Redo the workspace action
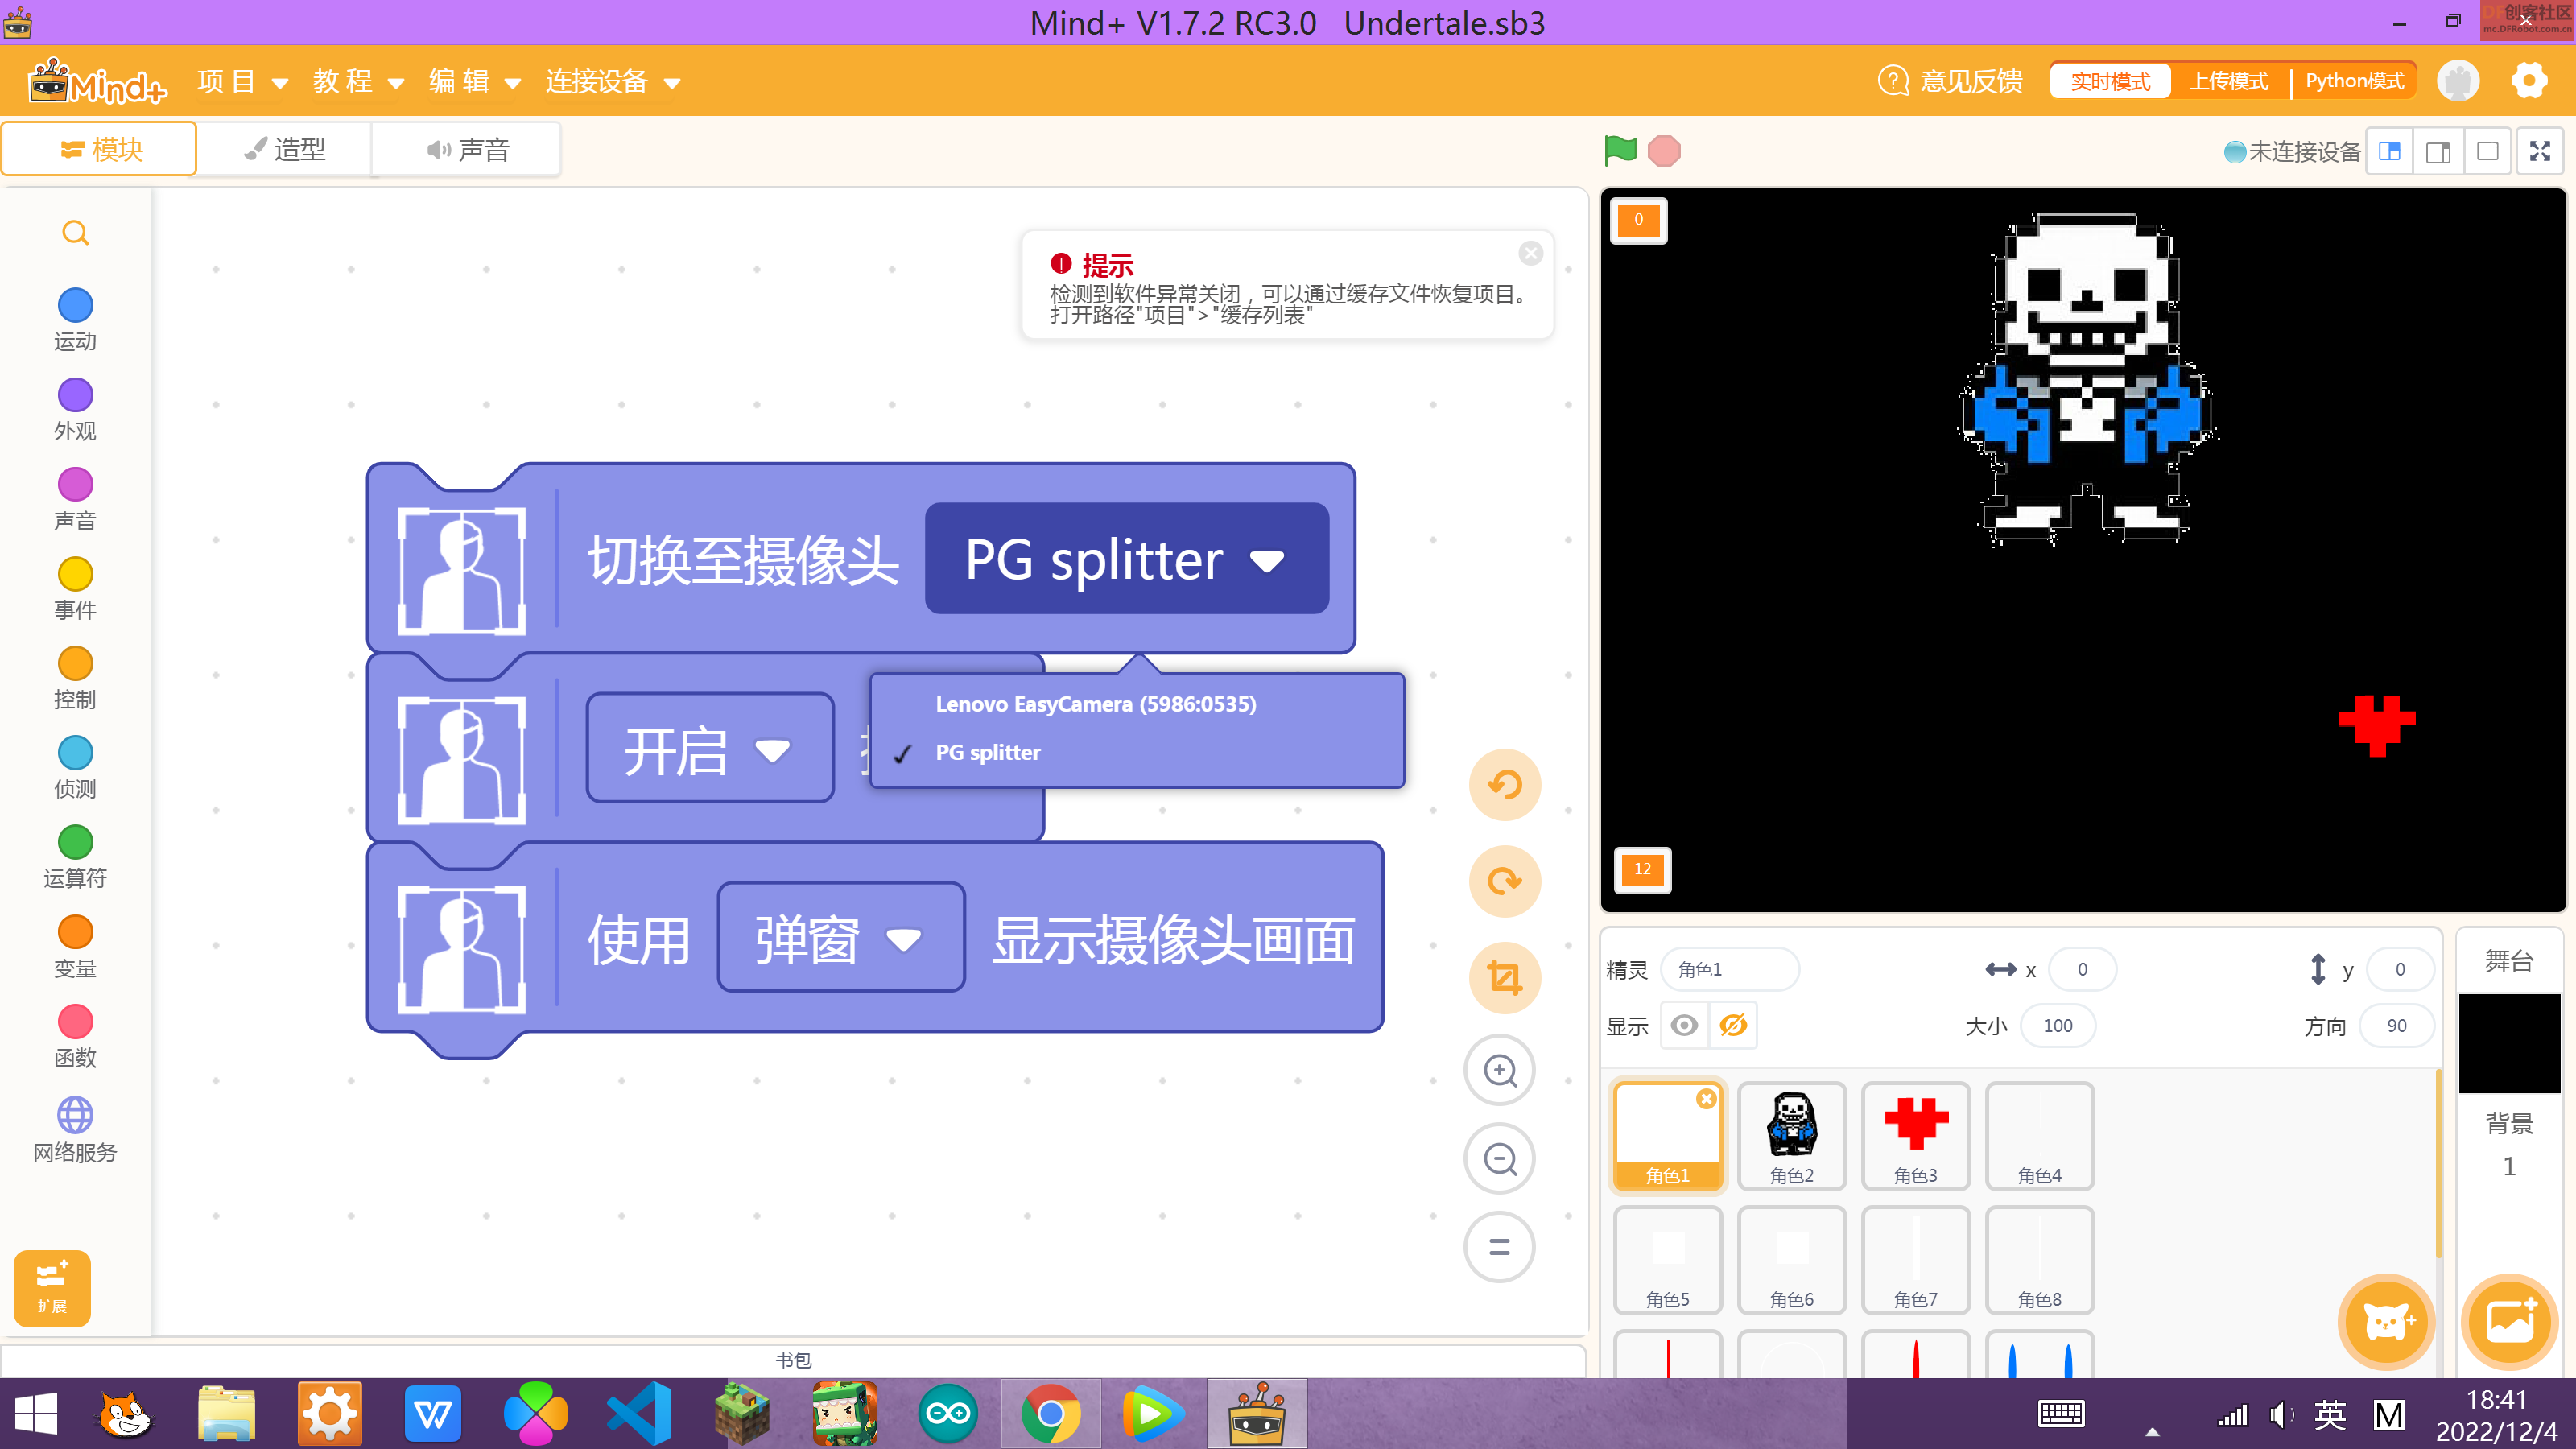 click(x=1504, y=881)
